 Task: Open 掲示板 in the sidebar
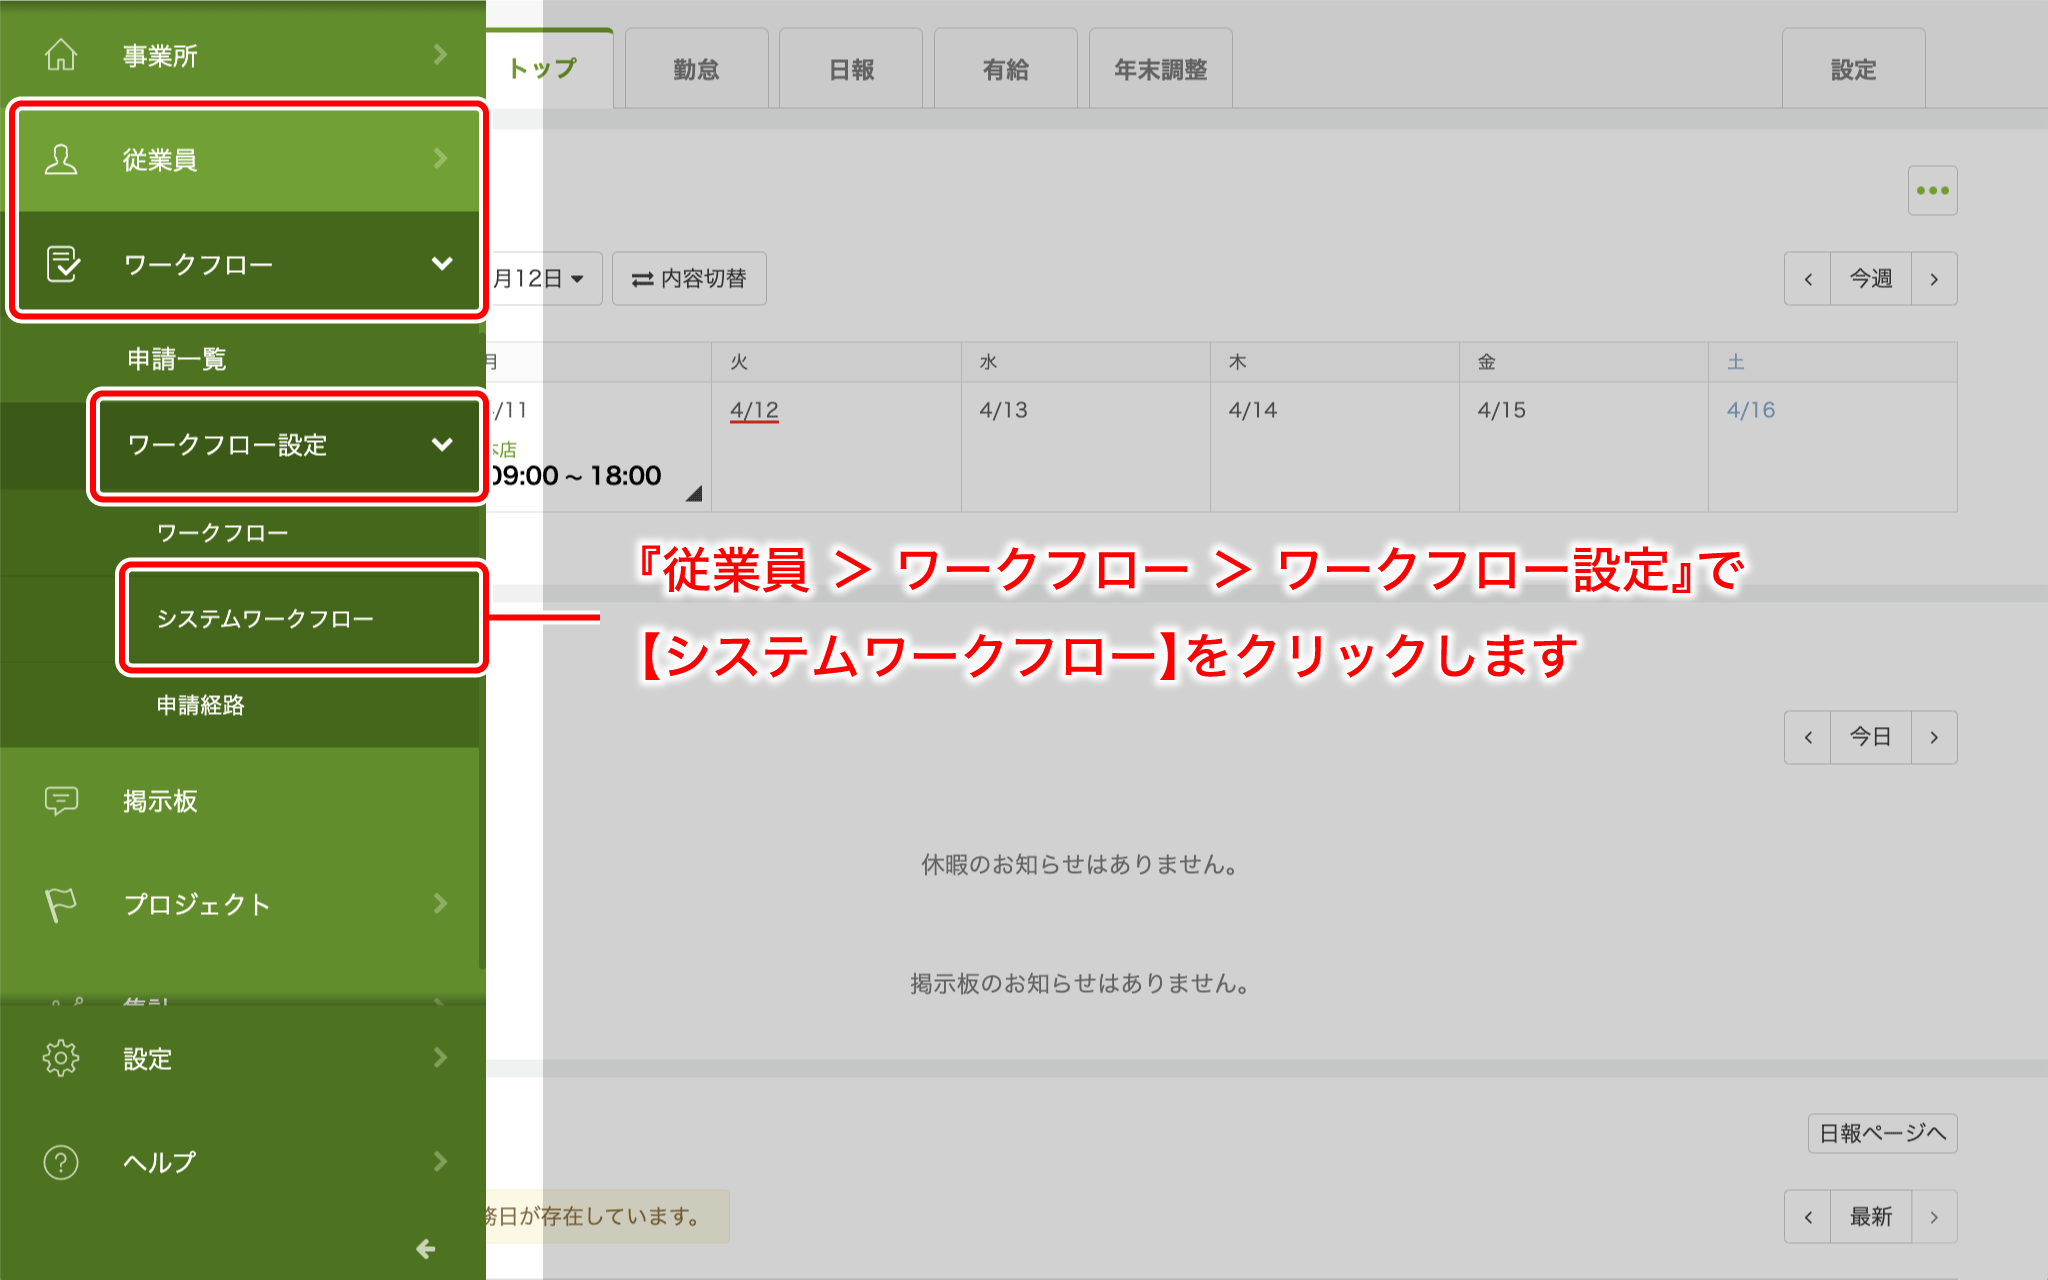click(160, 801)
